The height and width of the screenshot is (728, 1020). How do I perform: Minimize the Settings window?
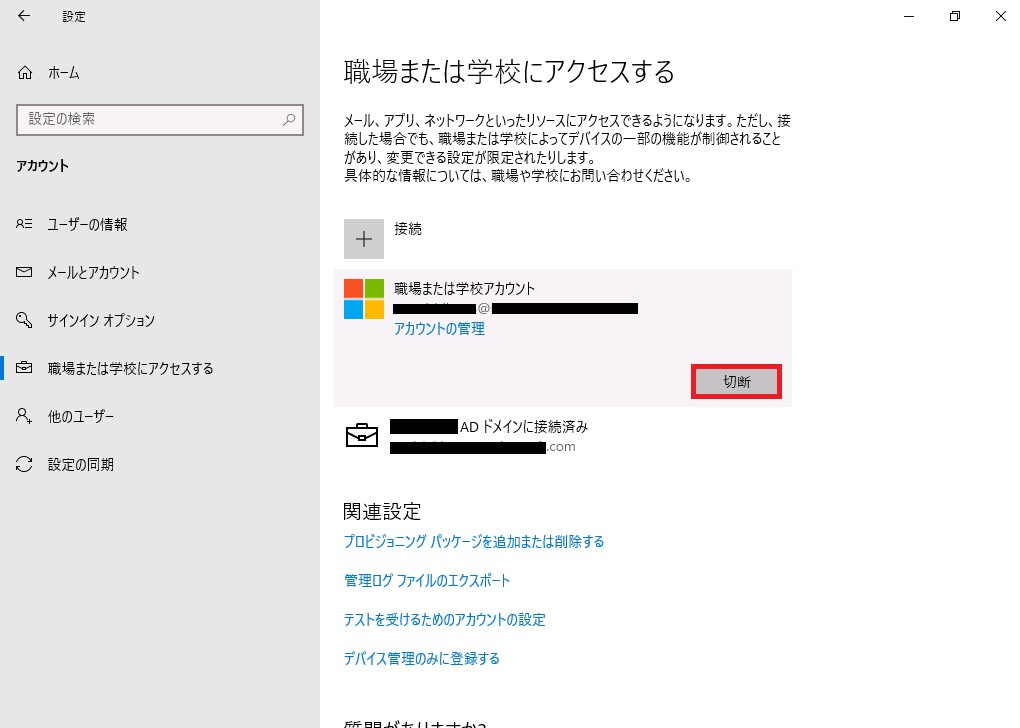909,16
